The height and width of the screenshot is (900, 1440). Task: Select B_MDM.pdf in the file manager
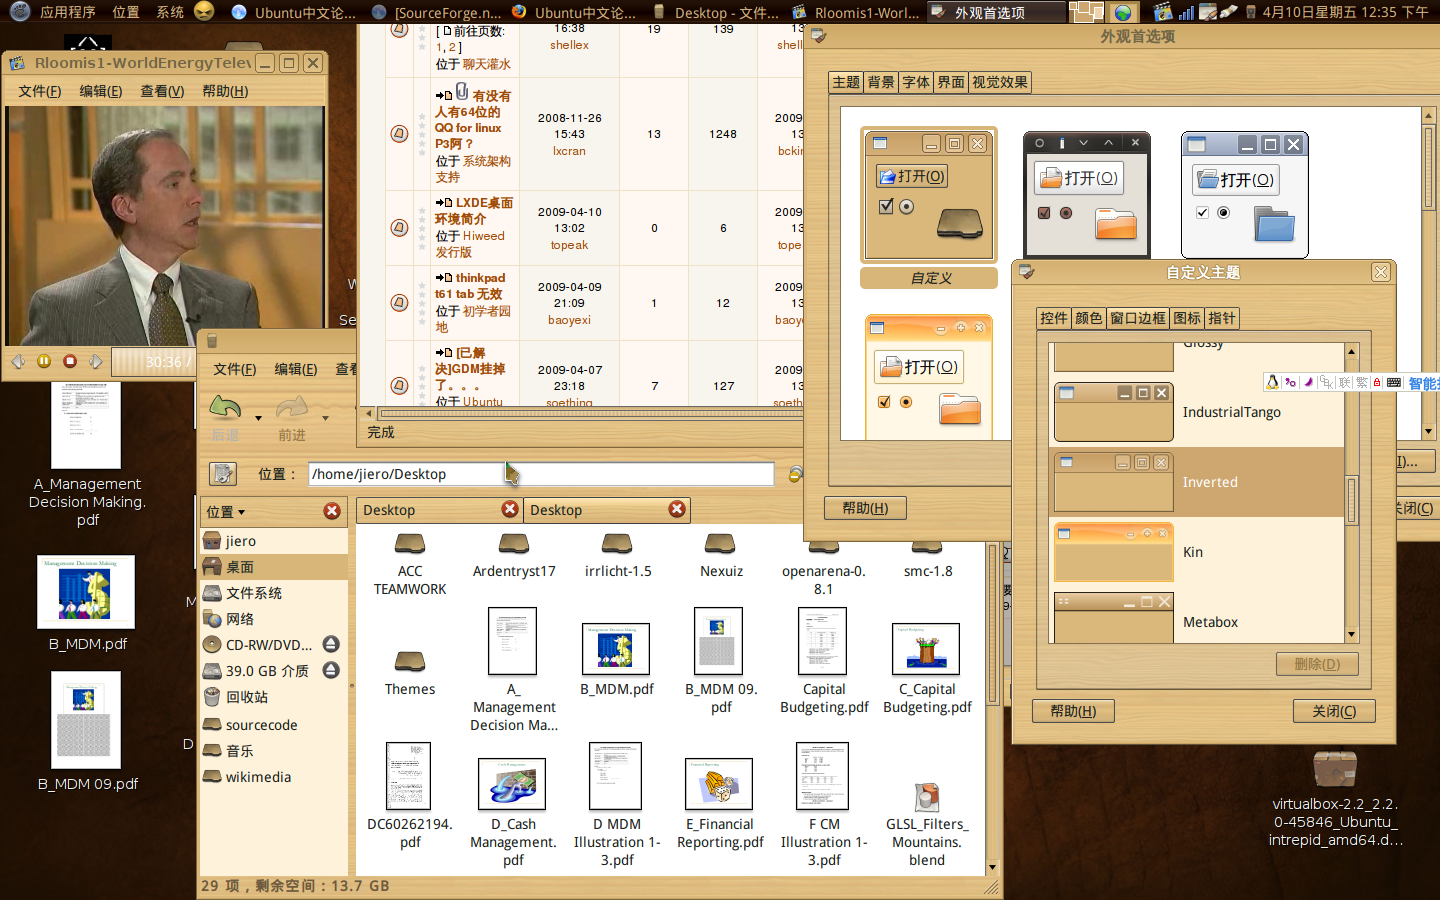pyautogui.click(x=616, y=648)
